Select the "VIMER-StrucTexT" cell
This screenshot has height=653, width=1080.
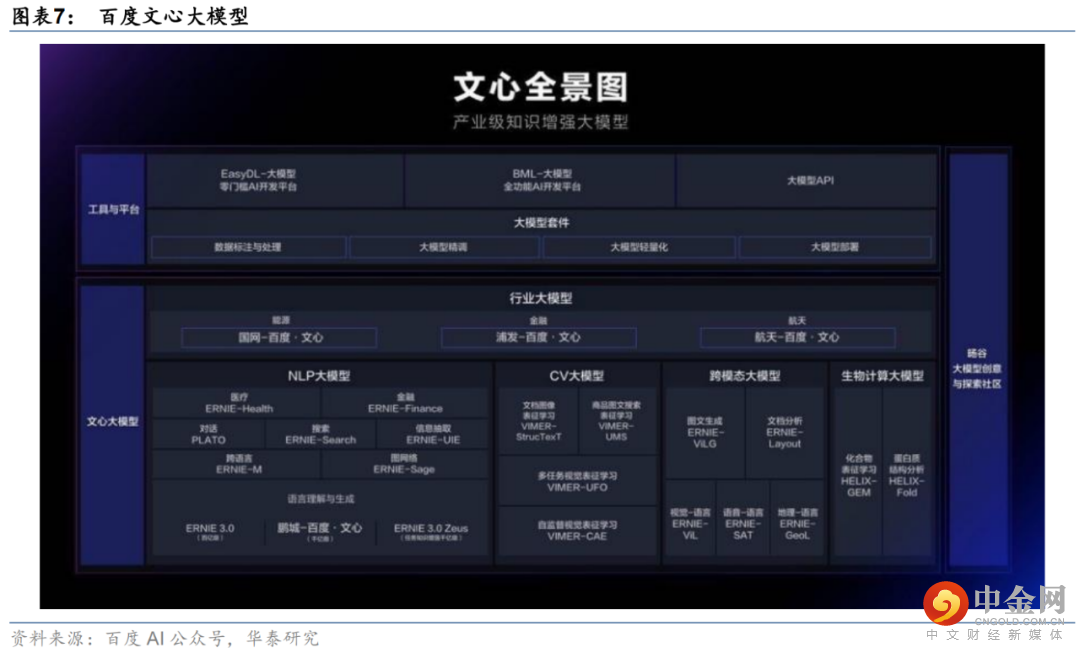point(539,421)
